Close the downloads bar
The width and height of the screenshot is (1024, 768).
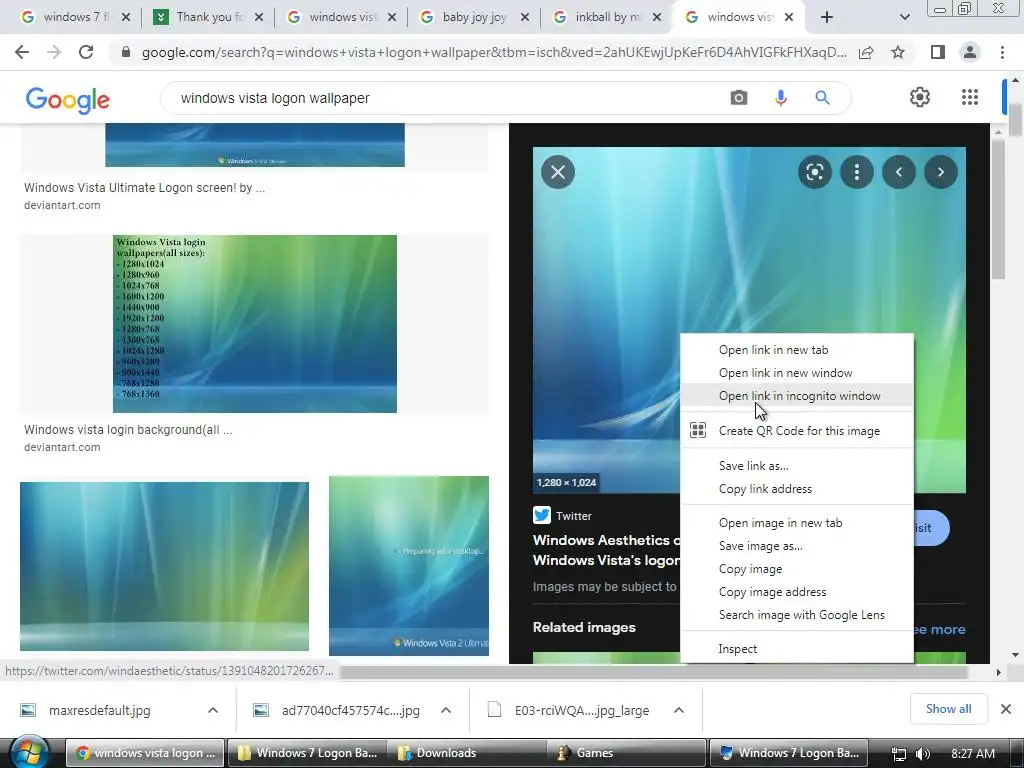click(x=1006, y=709)
